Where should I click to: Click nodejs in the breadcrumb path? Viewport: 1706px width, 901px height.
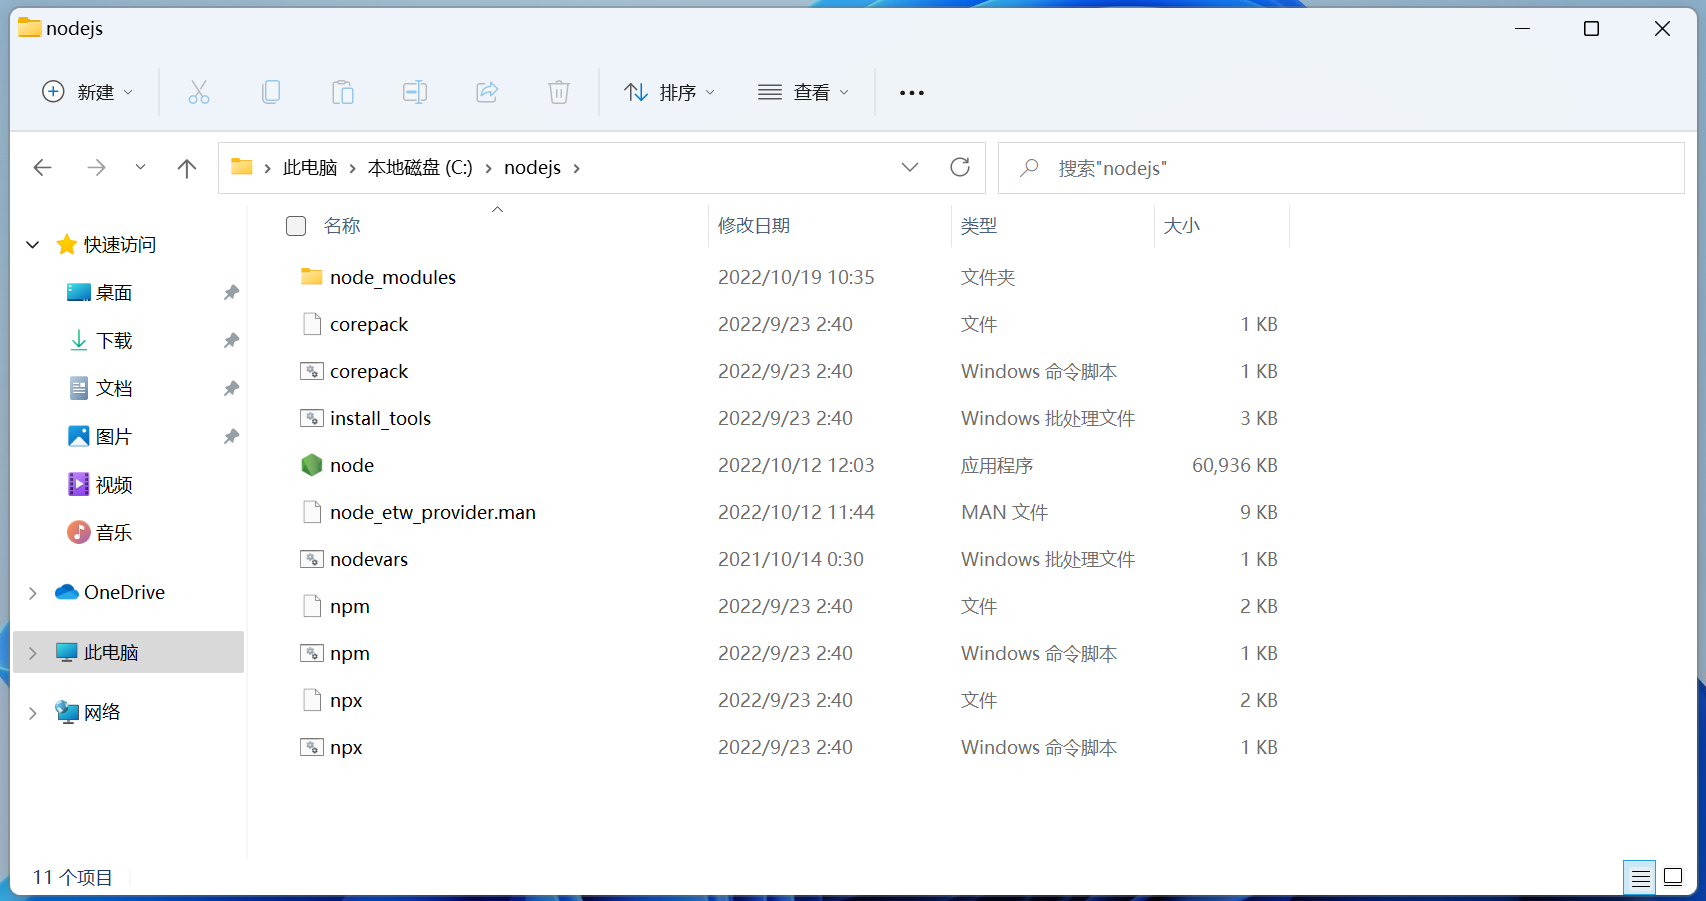point(532,168)
